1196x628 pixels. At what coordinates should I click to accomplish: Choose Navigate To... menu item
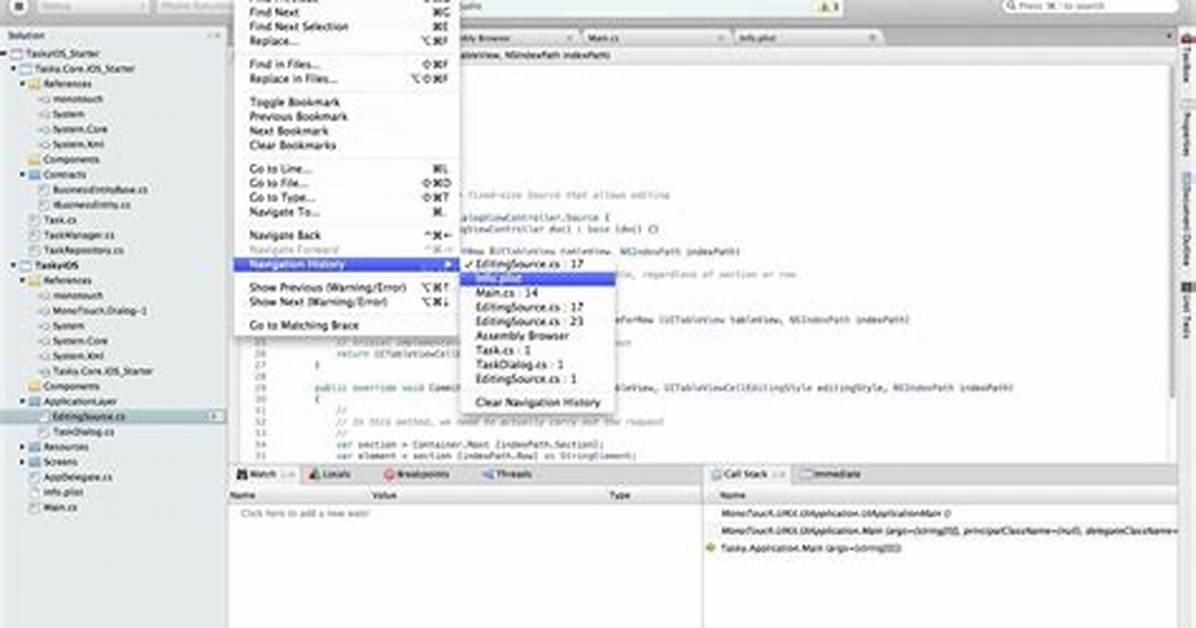[349, 212]
